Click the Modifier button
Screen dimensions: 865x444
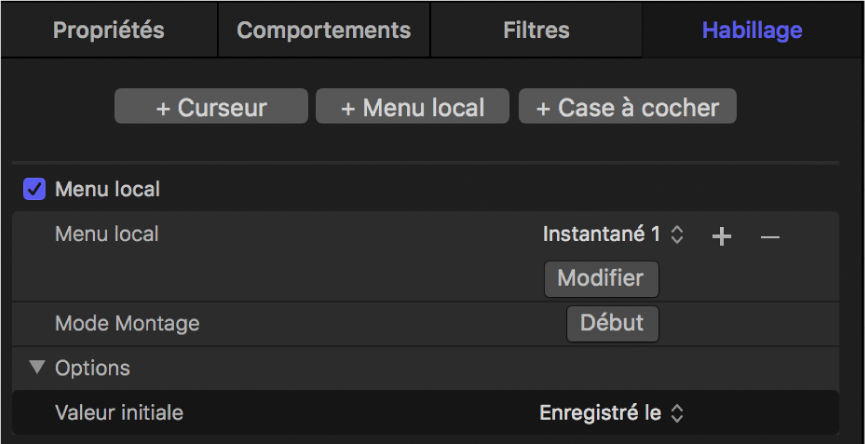coord(601,278)
